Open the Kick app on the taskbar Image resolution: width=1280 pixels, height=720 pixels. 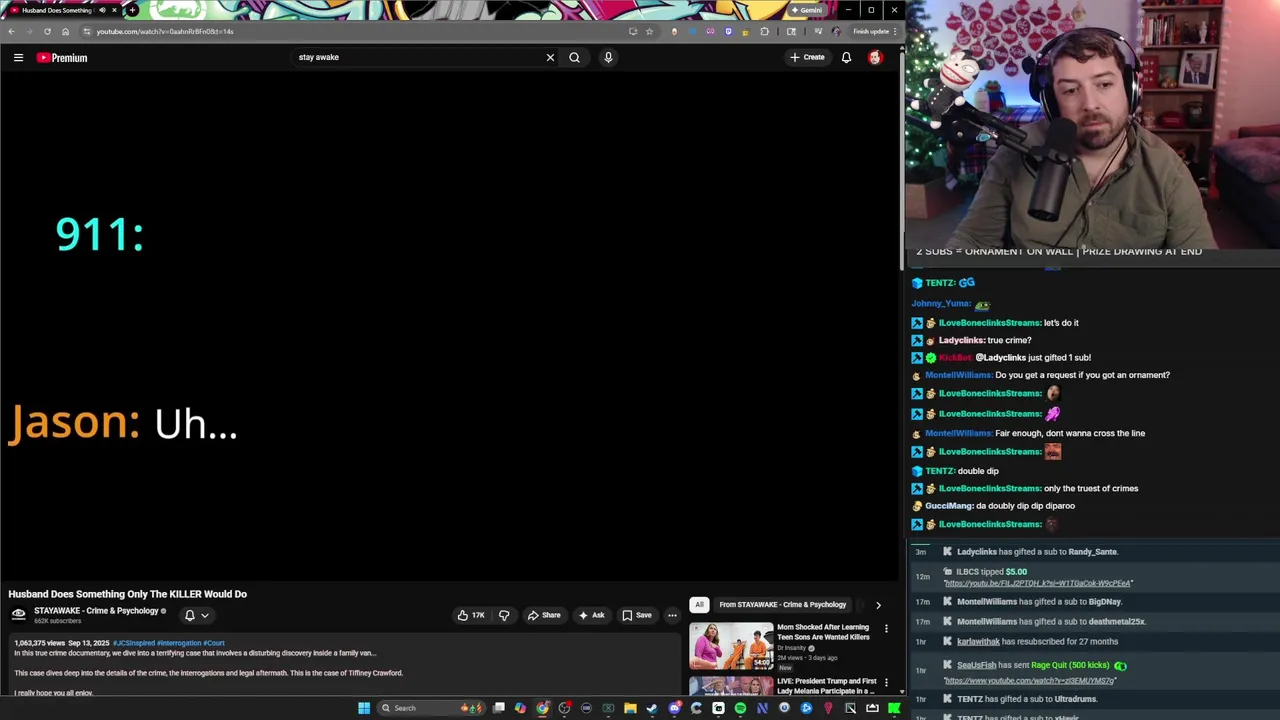pyautogui.click(x=894, y=708)
